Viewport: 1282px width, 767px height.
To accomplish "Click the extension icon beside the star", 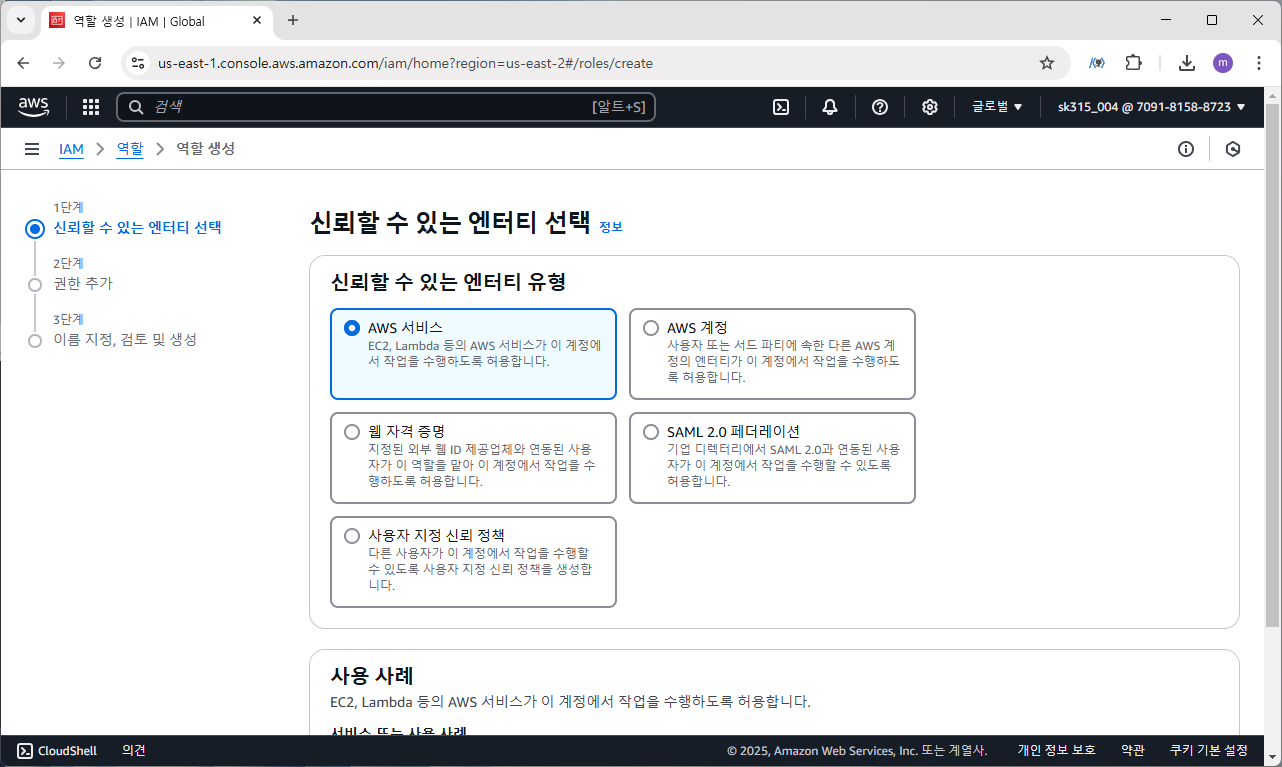I will coord(1097,63).
